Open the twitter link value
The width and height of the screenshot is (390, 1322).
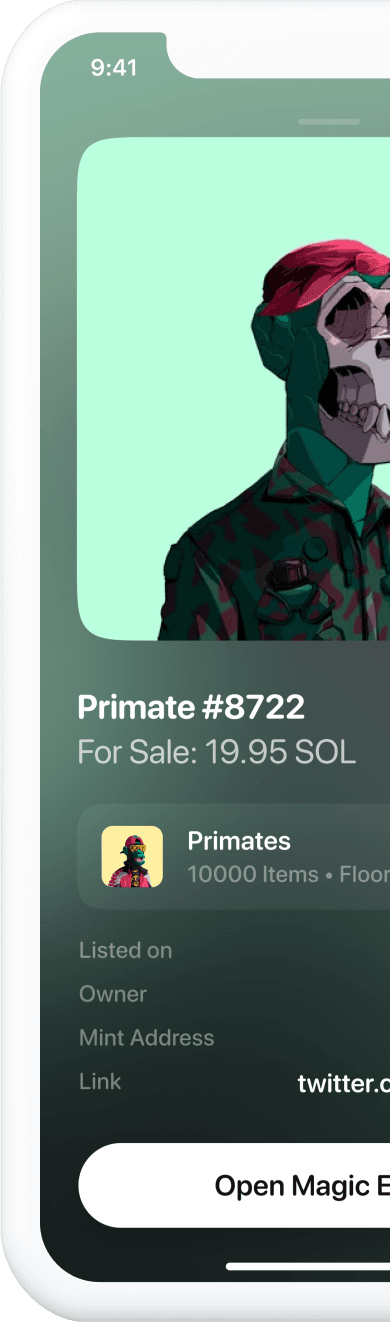coord(343,1083)
